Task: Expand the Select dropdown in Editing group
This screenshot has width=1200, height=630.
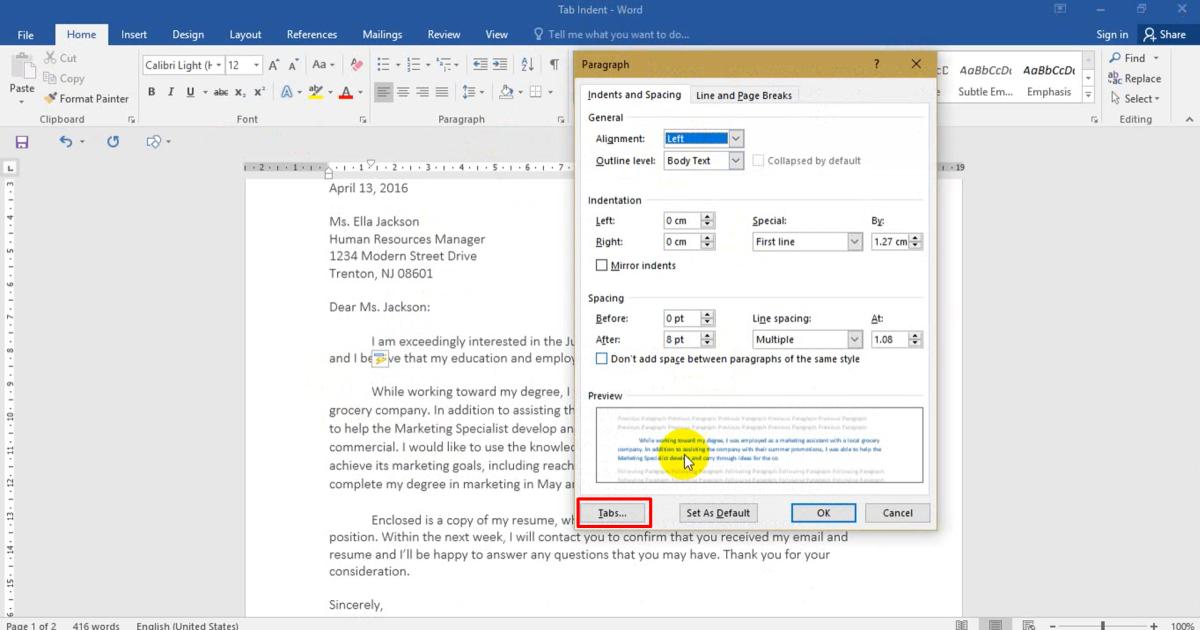Action: coord(1135,99)
